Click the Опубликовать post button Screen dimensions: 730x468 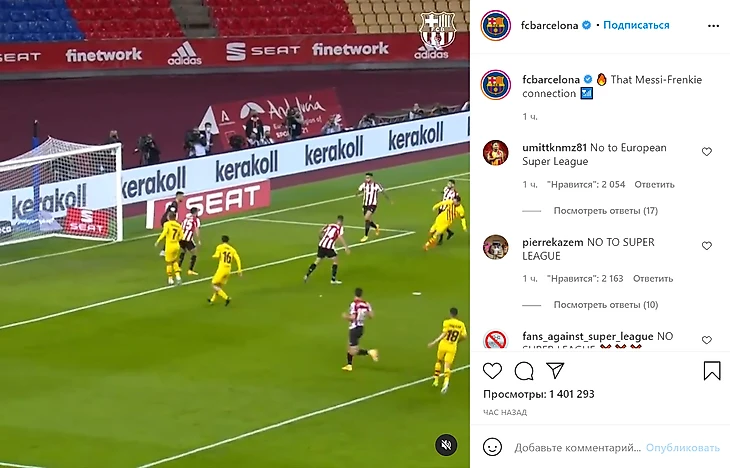[683, 448]
